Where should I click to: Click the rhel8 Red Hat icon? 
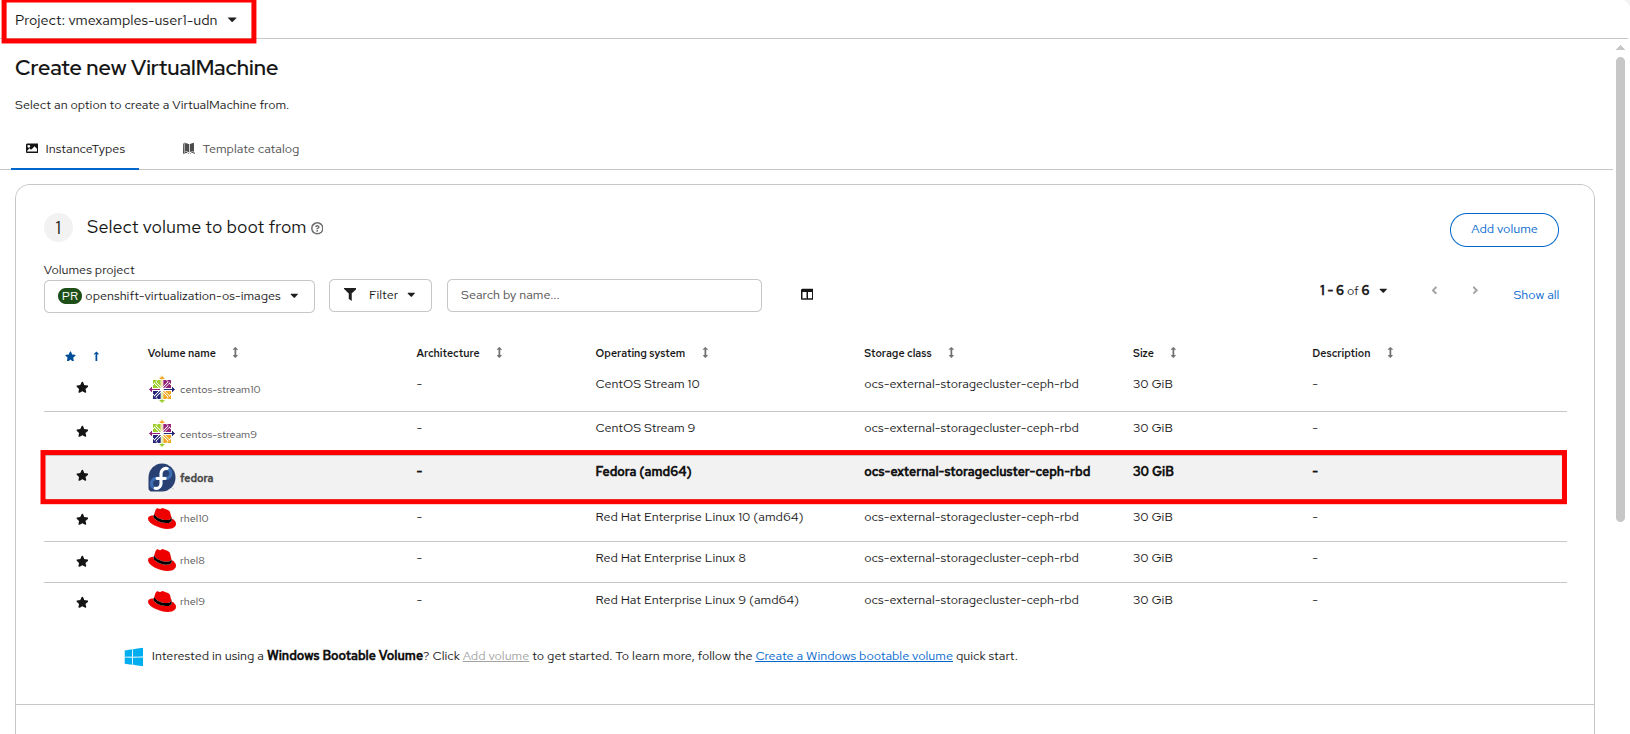click(161, 560)
